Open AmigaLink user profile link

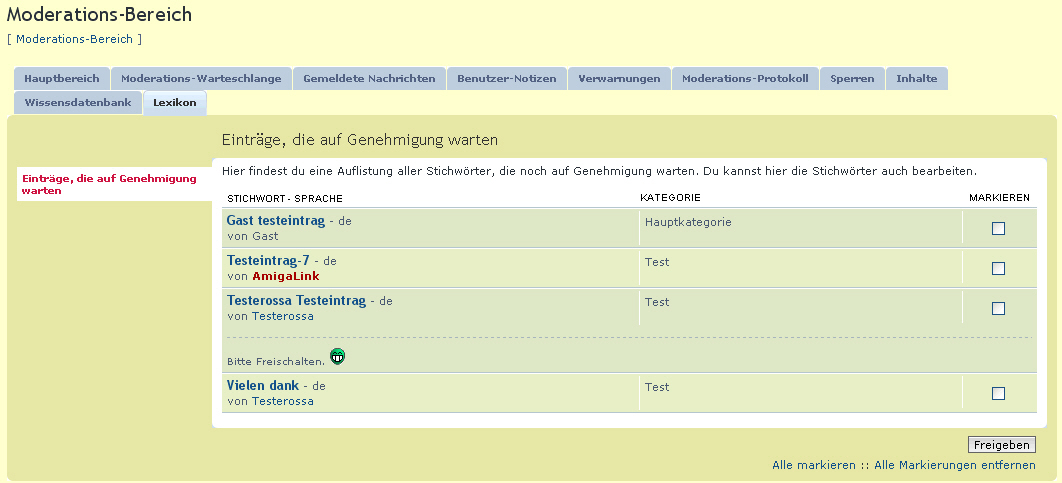click(x=285, y=276)
